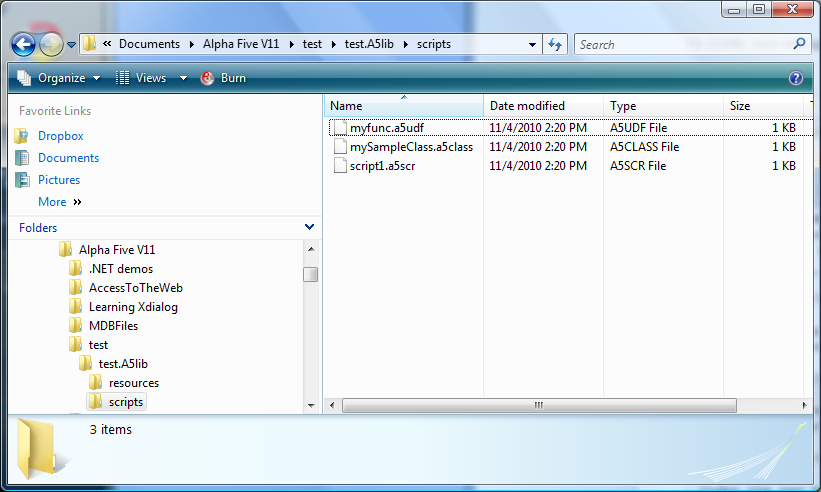Select the test.A5lib folder in tree
This screenshot has height=492, width=821.
point(123,364)
